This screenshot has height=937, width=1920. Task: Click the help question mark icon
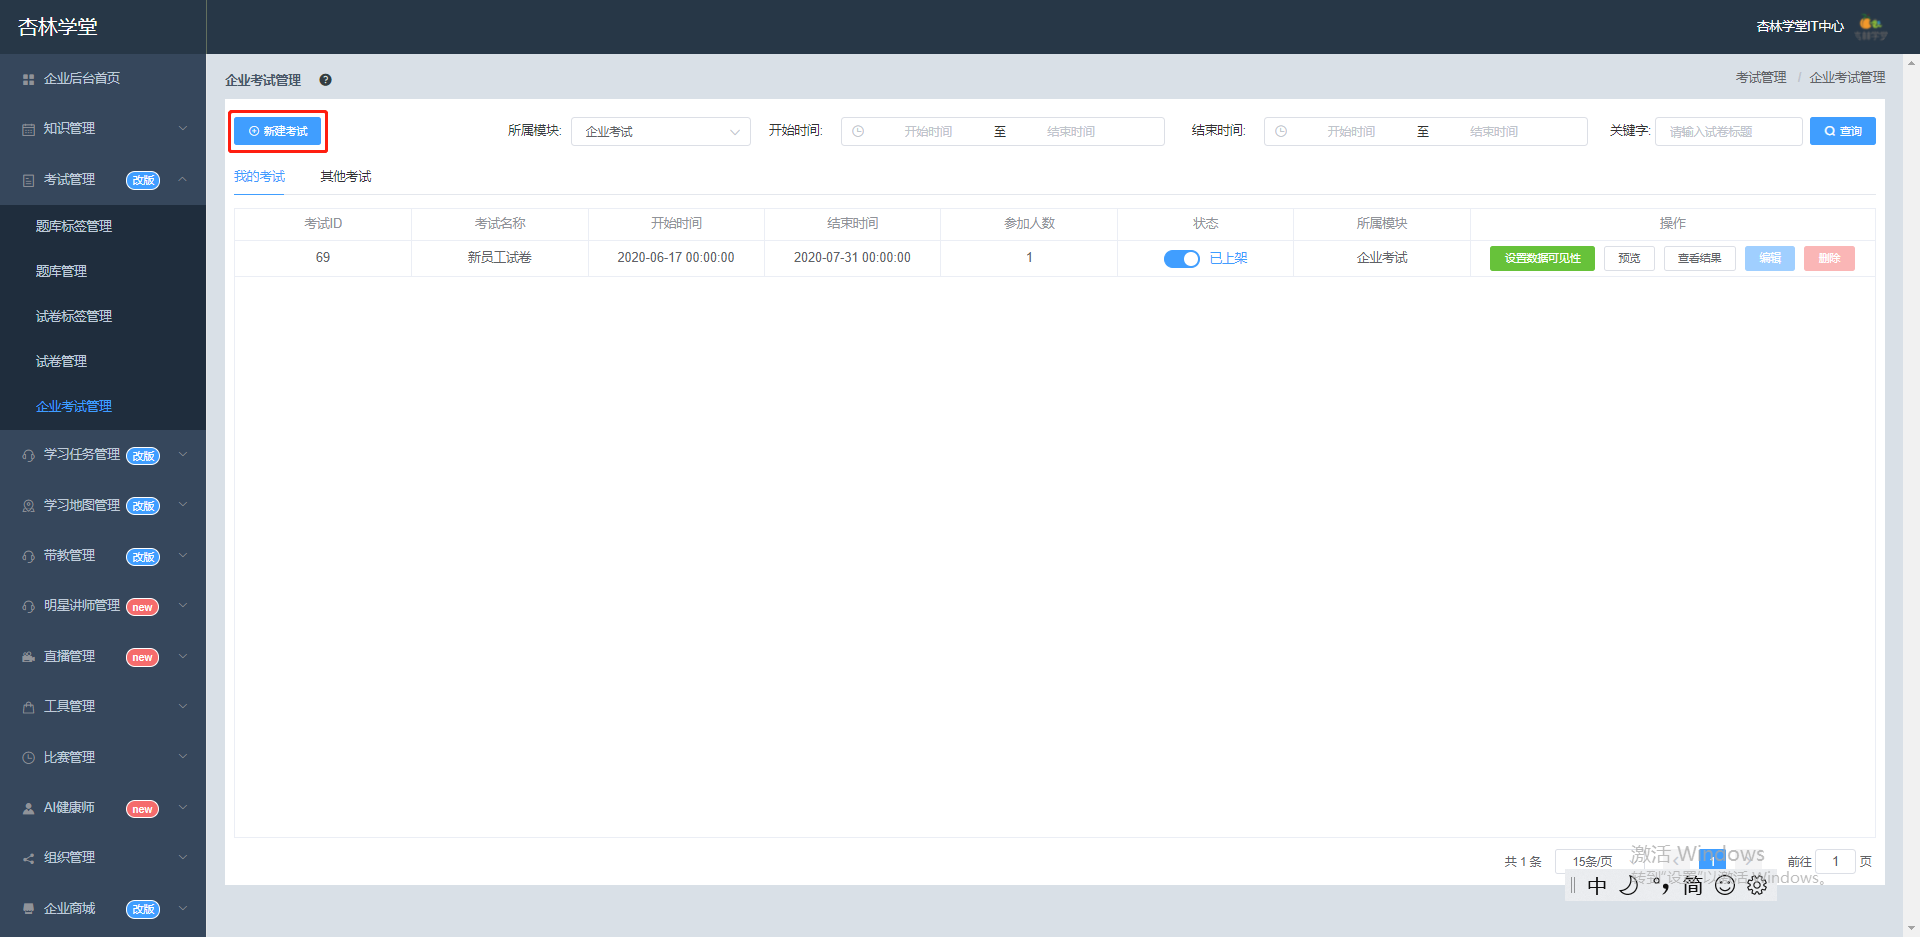coord(325,80)
